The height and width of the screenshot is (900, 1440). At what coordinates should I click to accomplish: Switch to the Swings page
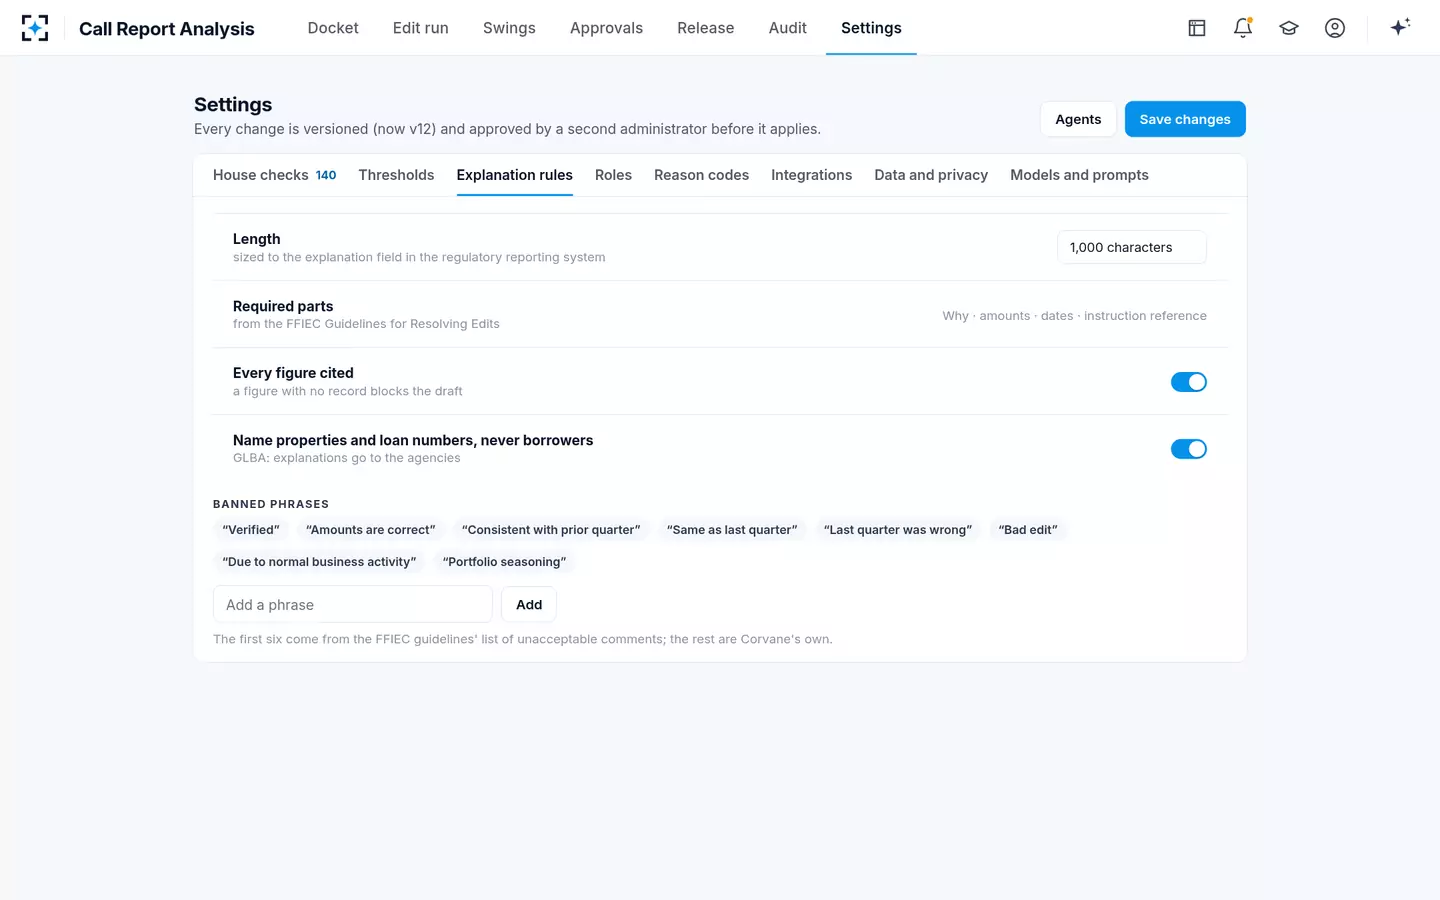[509, 28]
